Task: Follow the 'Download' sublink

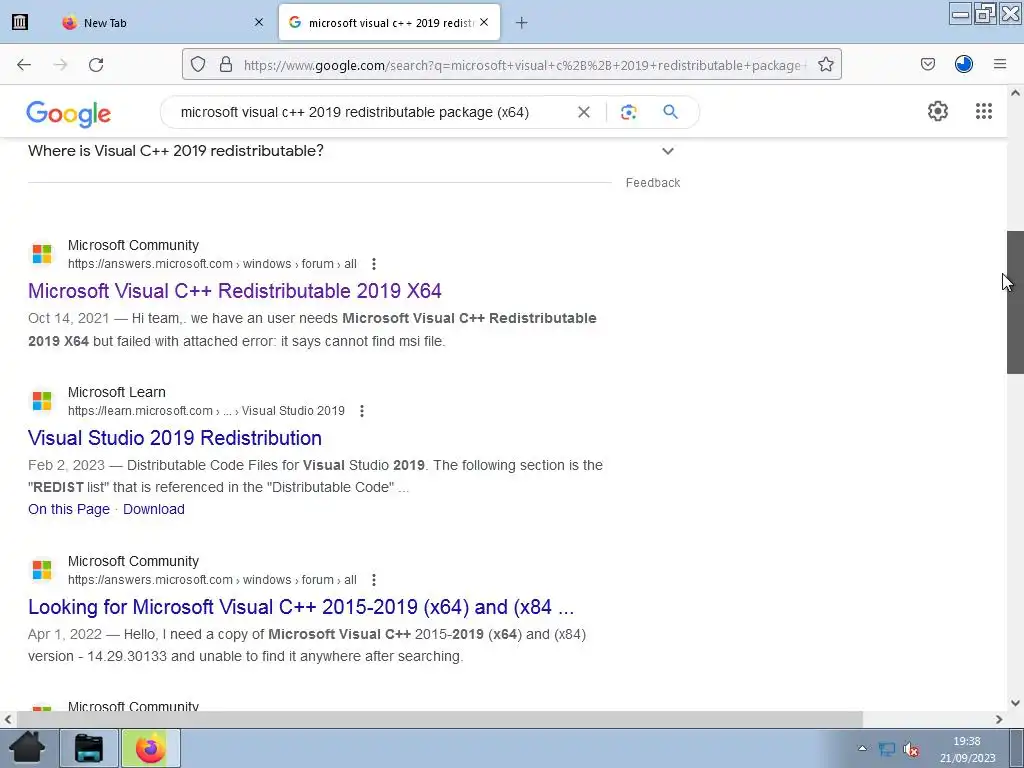Action: coord(153,509)
